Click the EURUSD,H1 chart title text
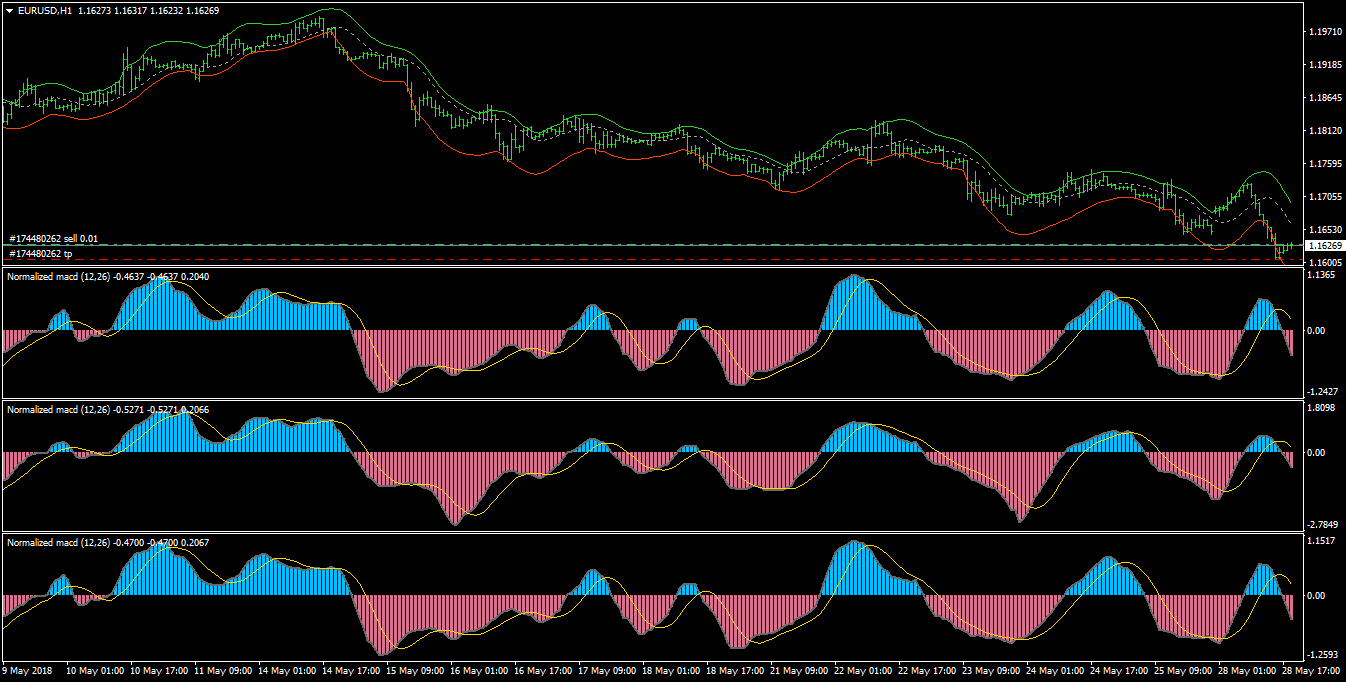Viewport: 1346px width, 682px height. pyautogui.click(x=45, y=10)
